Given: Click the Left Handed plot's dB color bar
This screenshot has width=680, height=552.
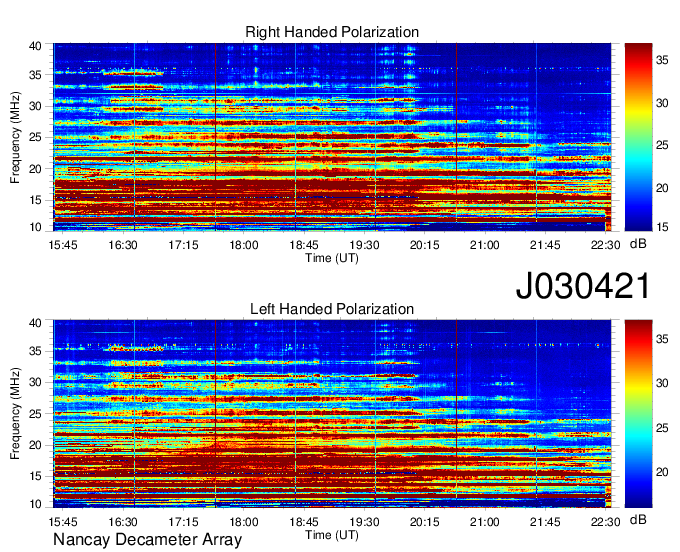Looking at the screenshot, I should [x=638, y=414].
